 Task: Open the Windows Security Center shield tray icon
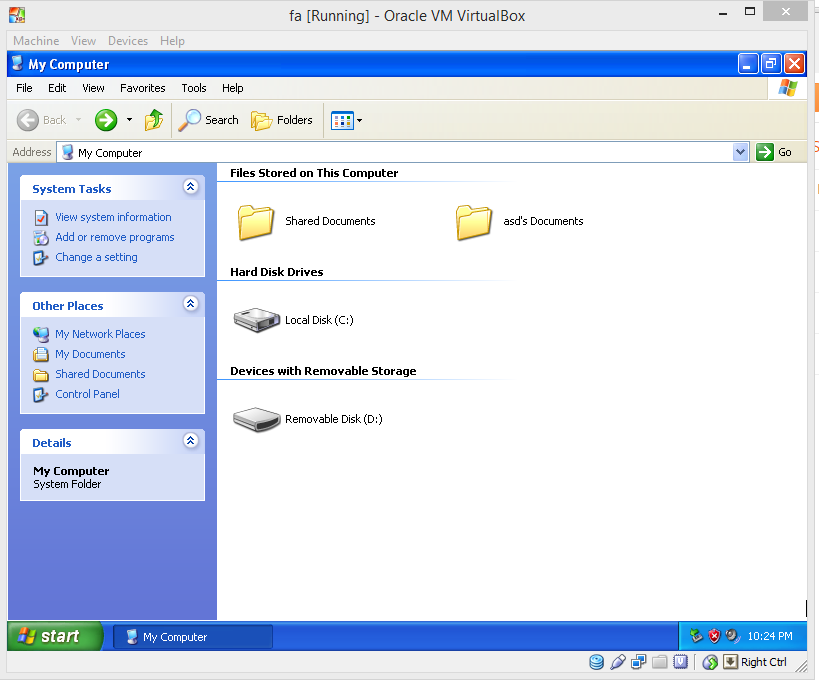[713, 635]
